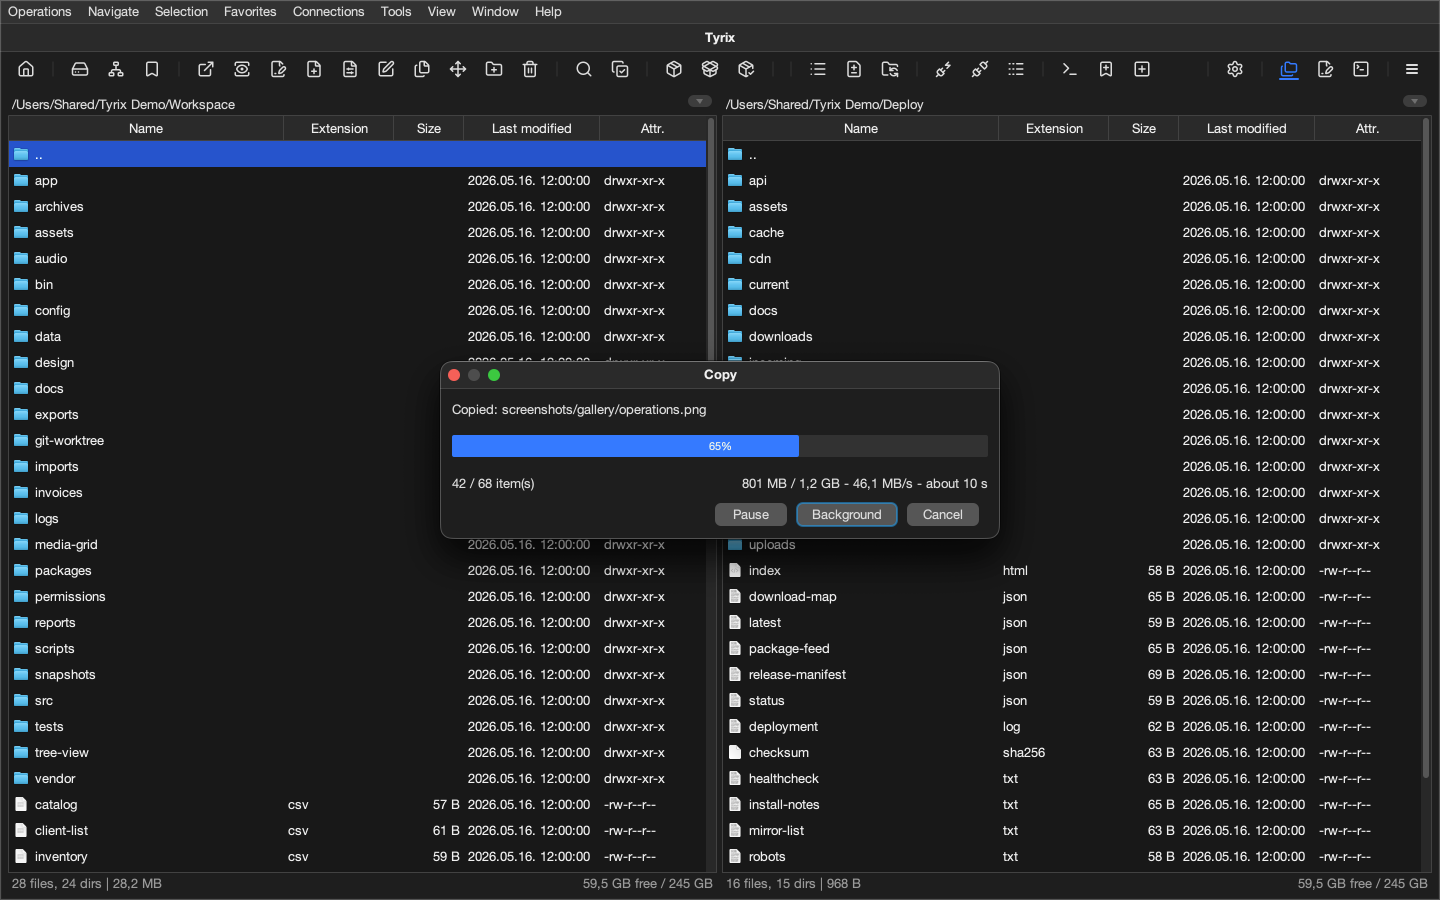1440x900 pixels.
Task: Pause the copy operation
Action: click(x=751, y=514)
